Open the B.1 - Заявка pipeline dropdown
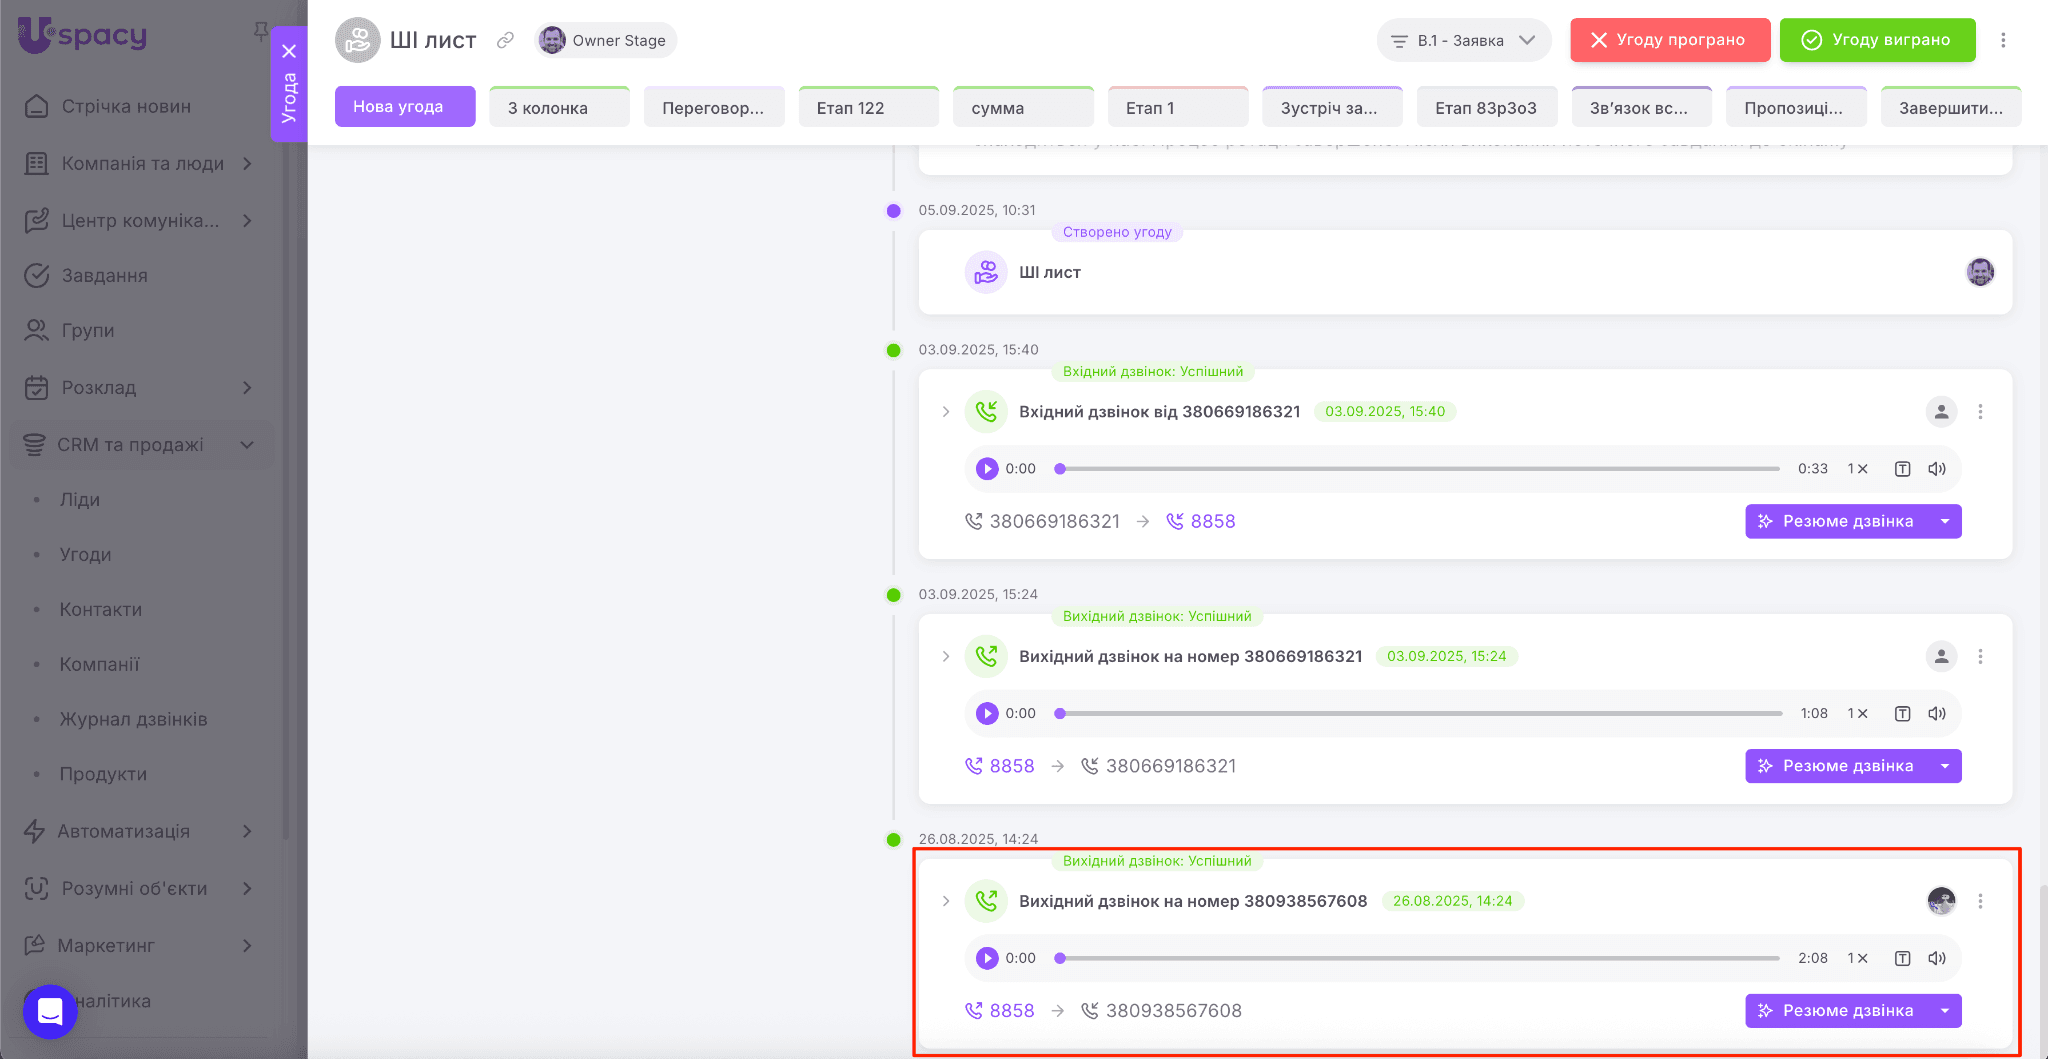 [1463, 40]
